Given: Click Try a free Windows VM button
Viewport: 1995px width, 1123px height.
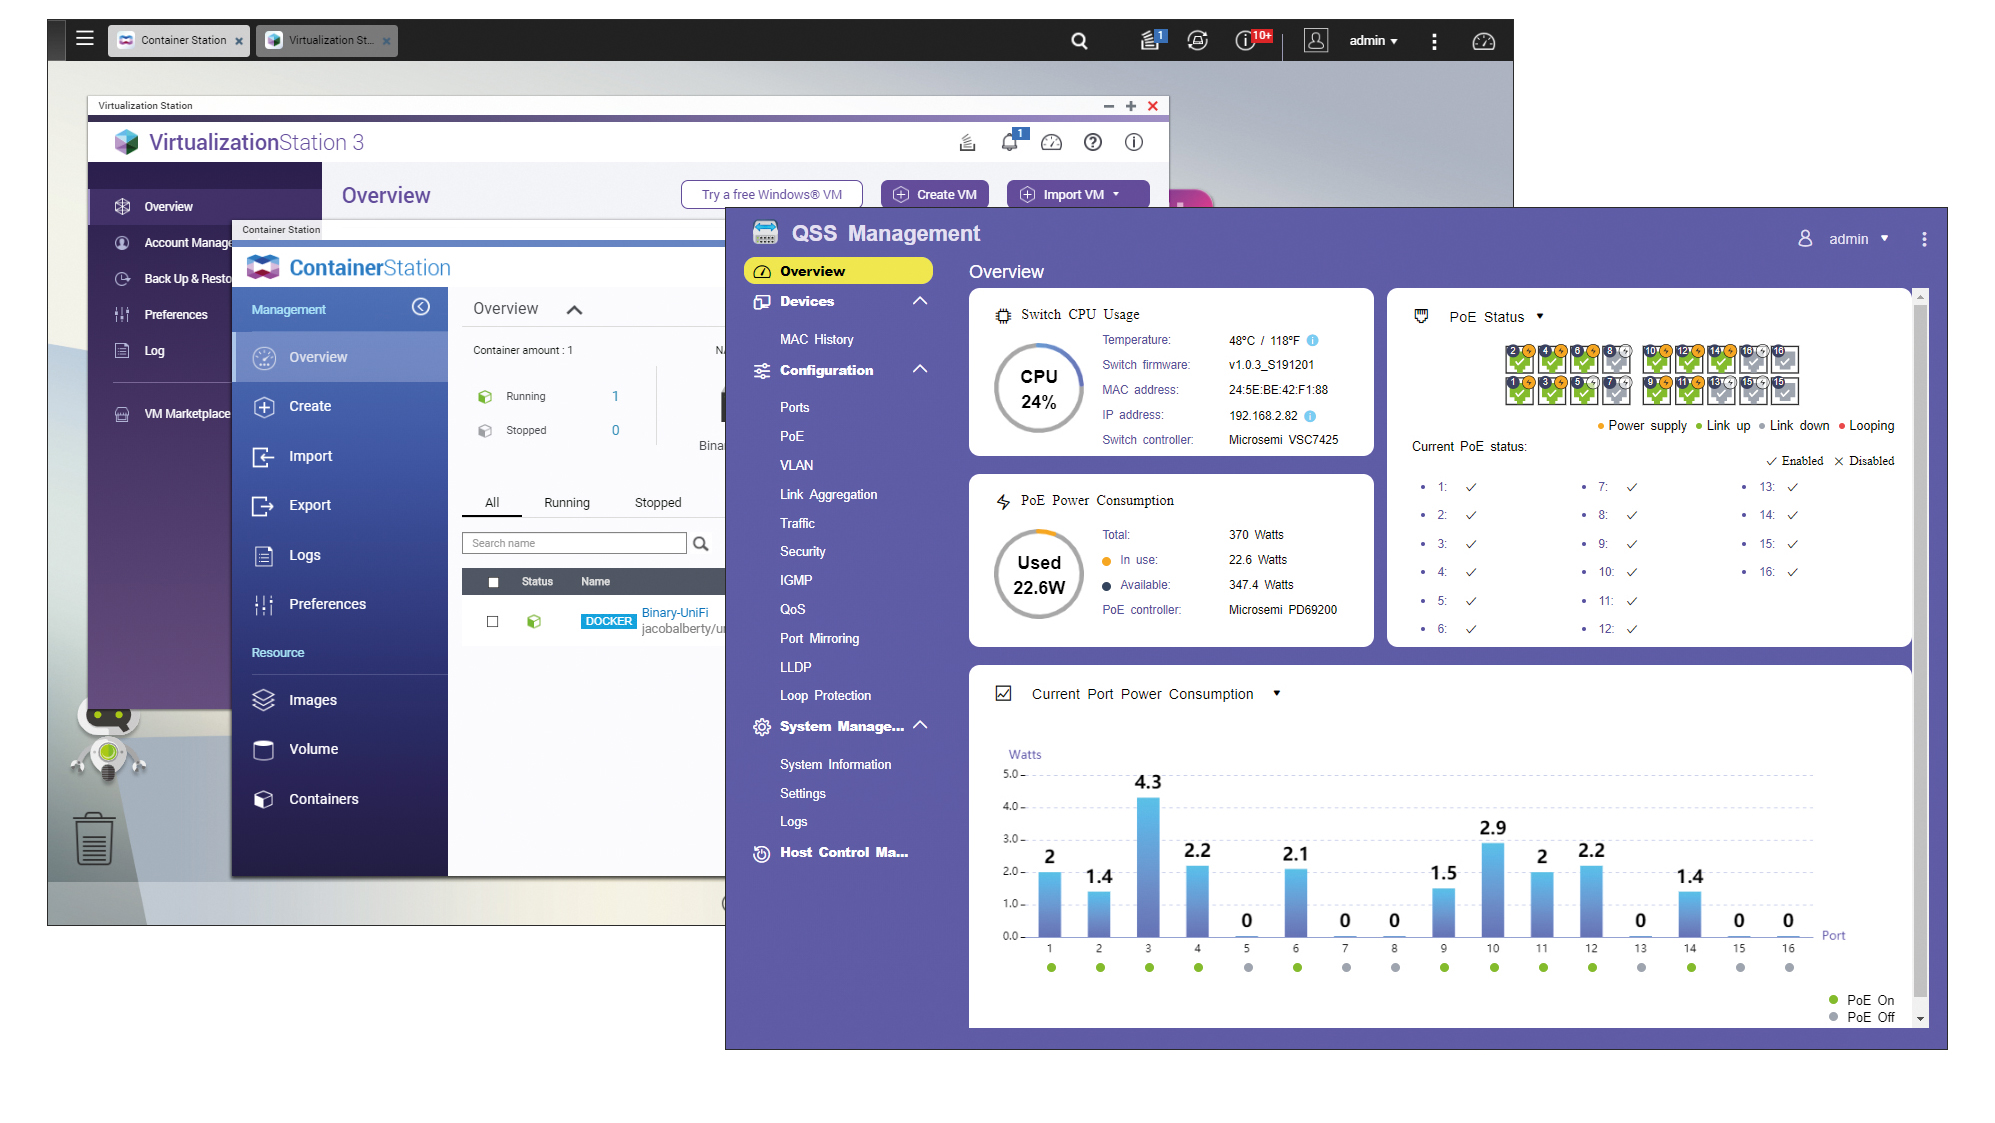Looking at the screenshot, I should 771,194.
